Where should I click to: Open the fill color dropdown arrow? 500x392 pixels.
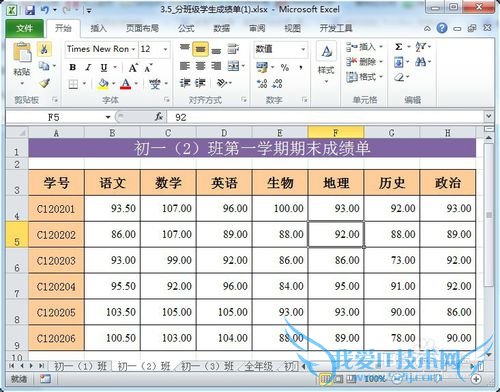pyautogui.click(x=114, y=84)
